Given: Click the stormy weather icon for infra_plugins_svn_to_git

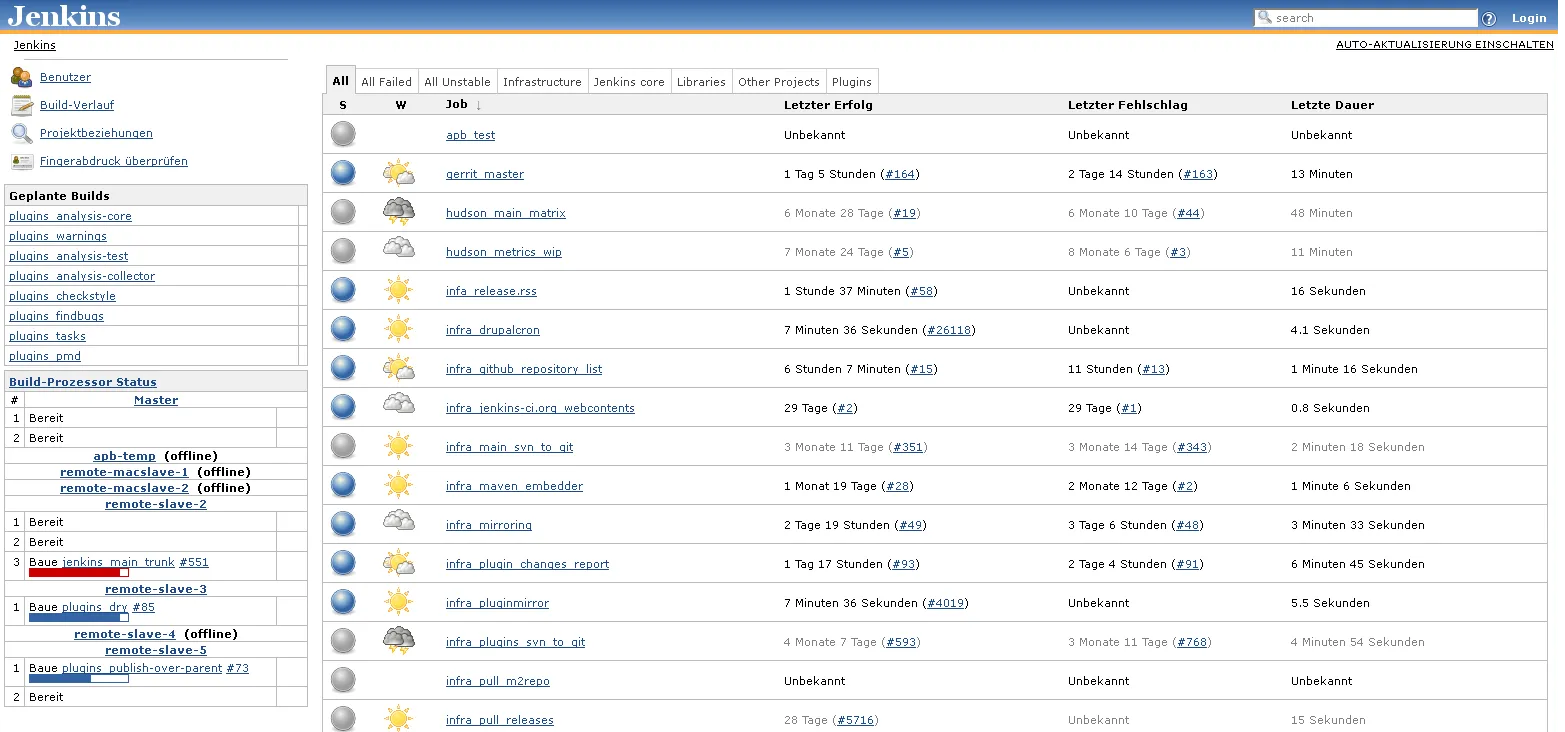Looking at the screenshot, I should pos(398,640).
